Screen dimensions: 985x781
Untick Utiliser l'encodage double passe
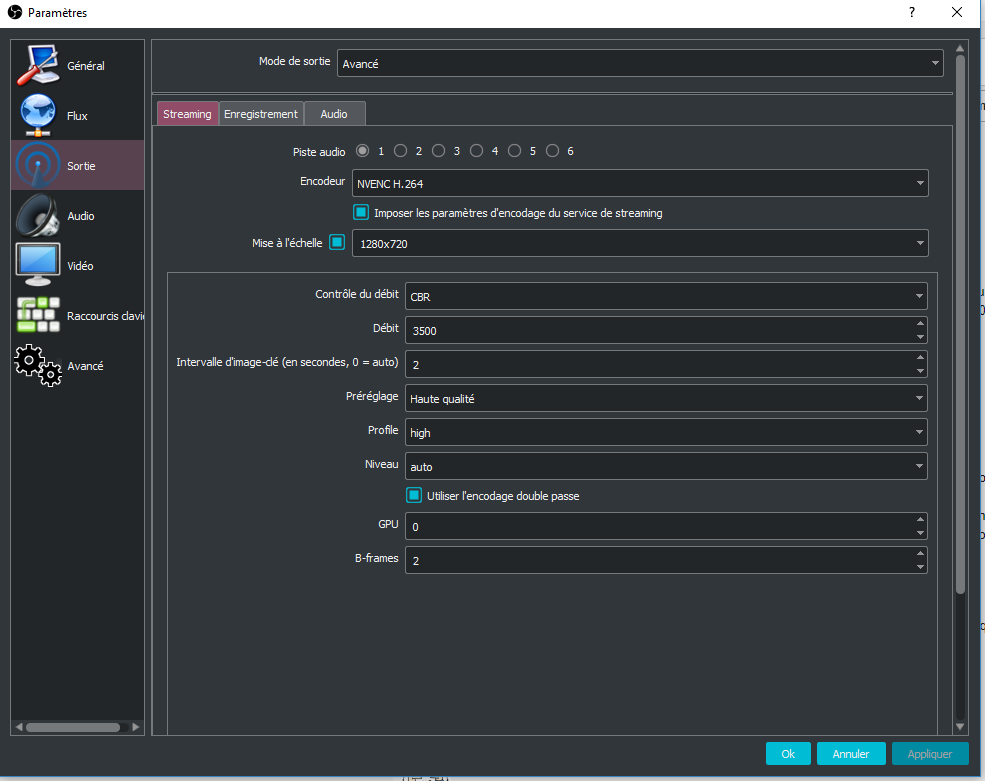pos(414,495)
